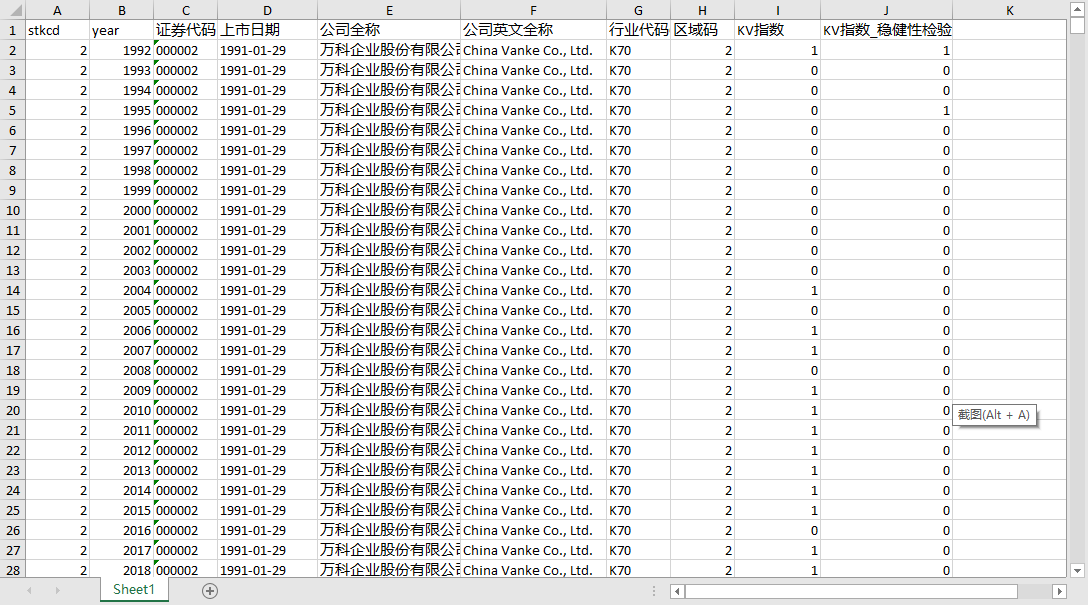Select column G header
Viewport: 1088px width, 605px height.
[638, 10]
